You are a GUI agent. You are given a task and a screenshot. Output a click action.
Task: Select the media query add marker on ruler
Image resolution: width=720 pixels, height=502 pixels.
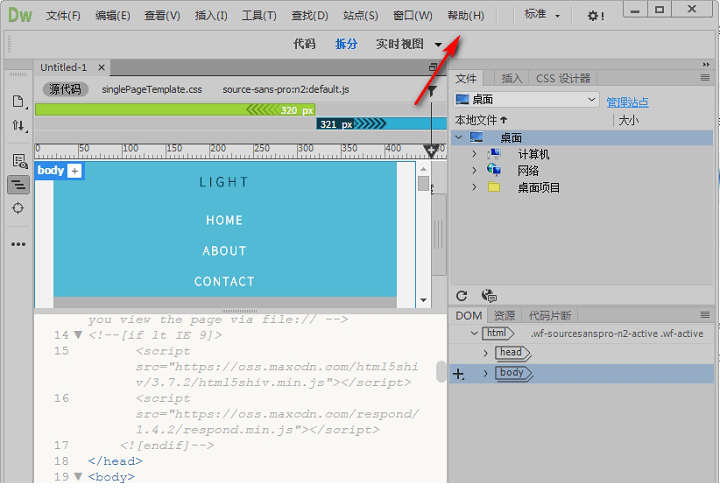pyautogui.click(x=431, y=151)
